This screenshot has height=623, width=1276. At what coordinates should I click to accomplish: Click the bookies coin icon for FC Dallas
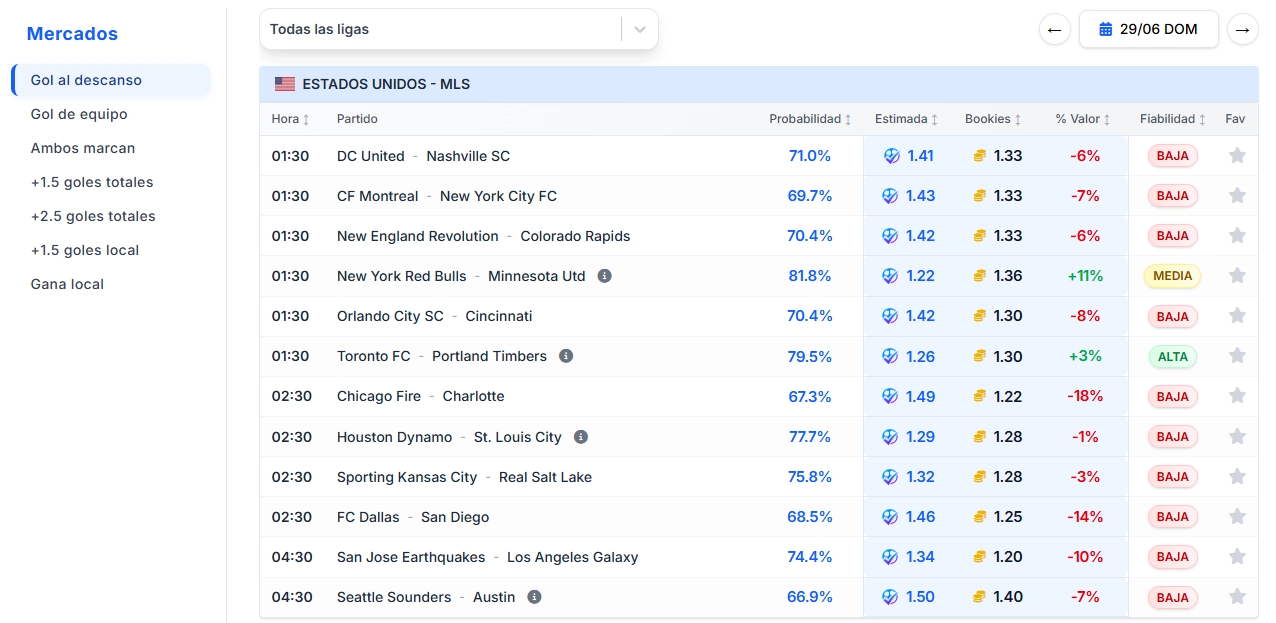point(980,517)
